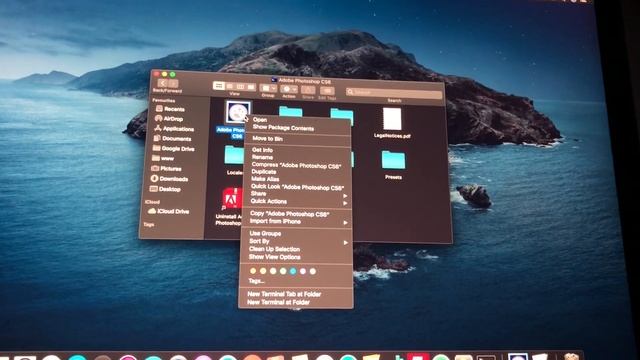The height and width of the screenshot is (360, 640).
Task: Click the Tags heading in the sidebar
Action: pos(149,224)
